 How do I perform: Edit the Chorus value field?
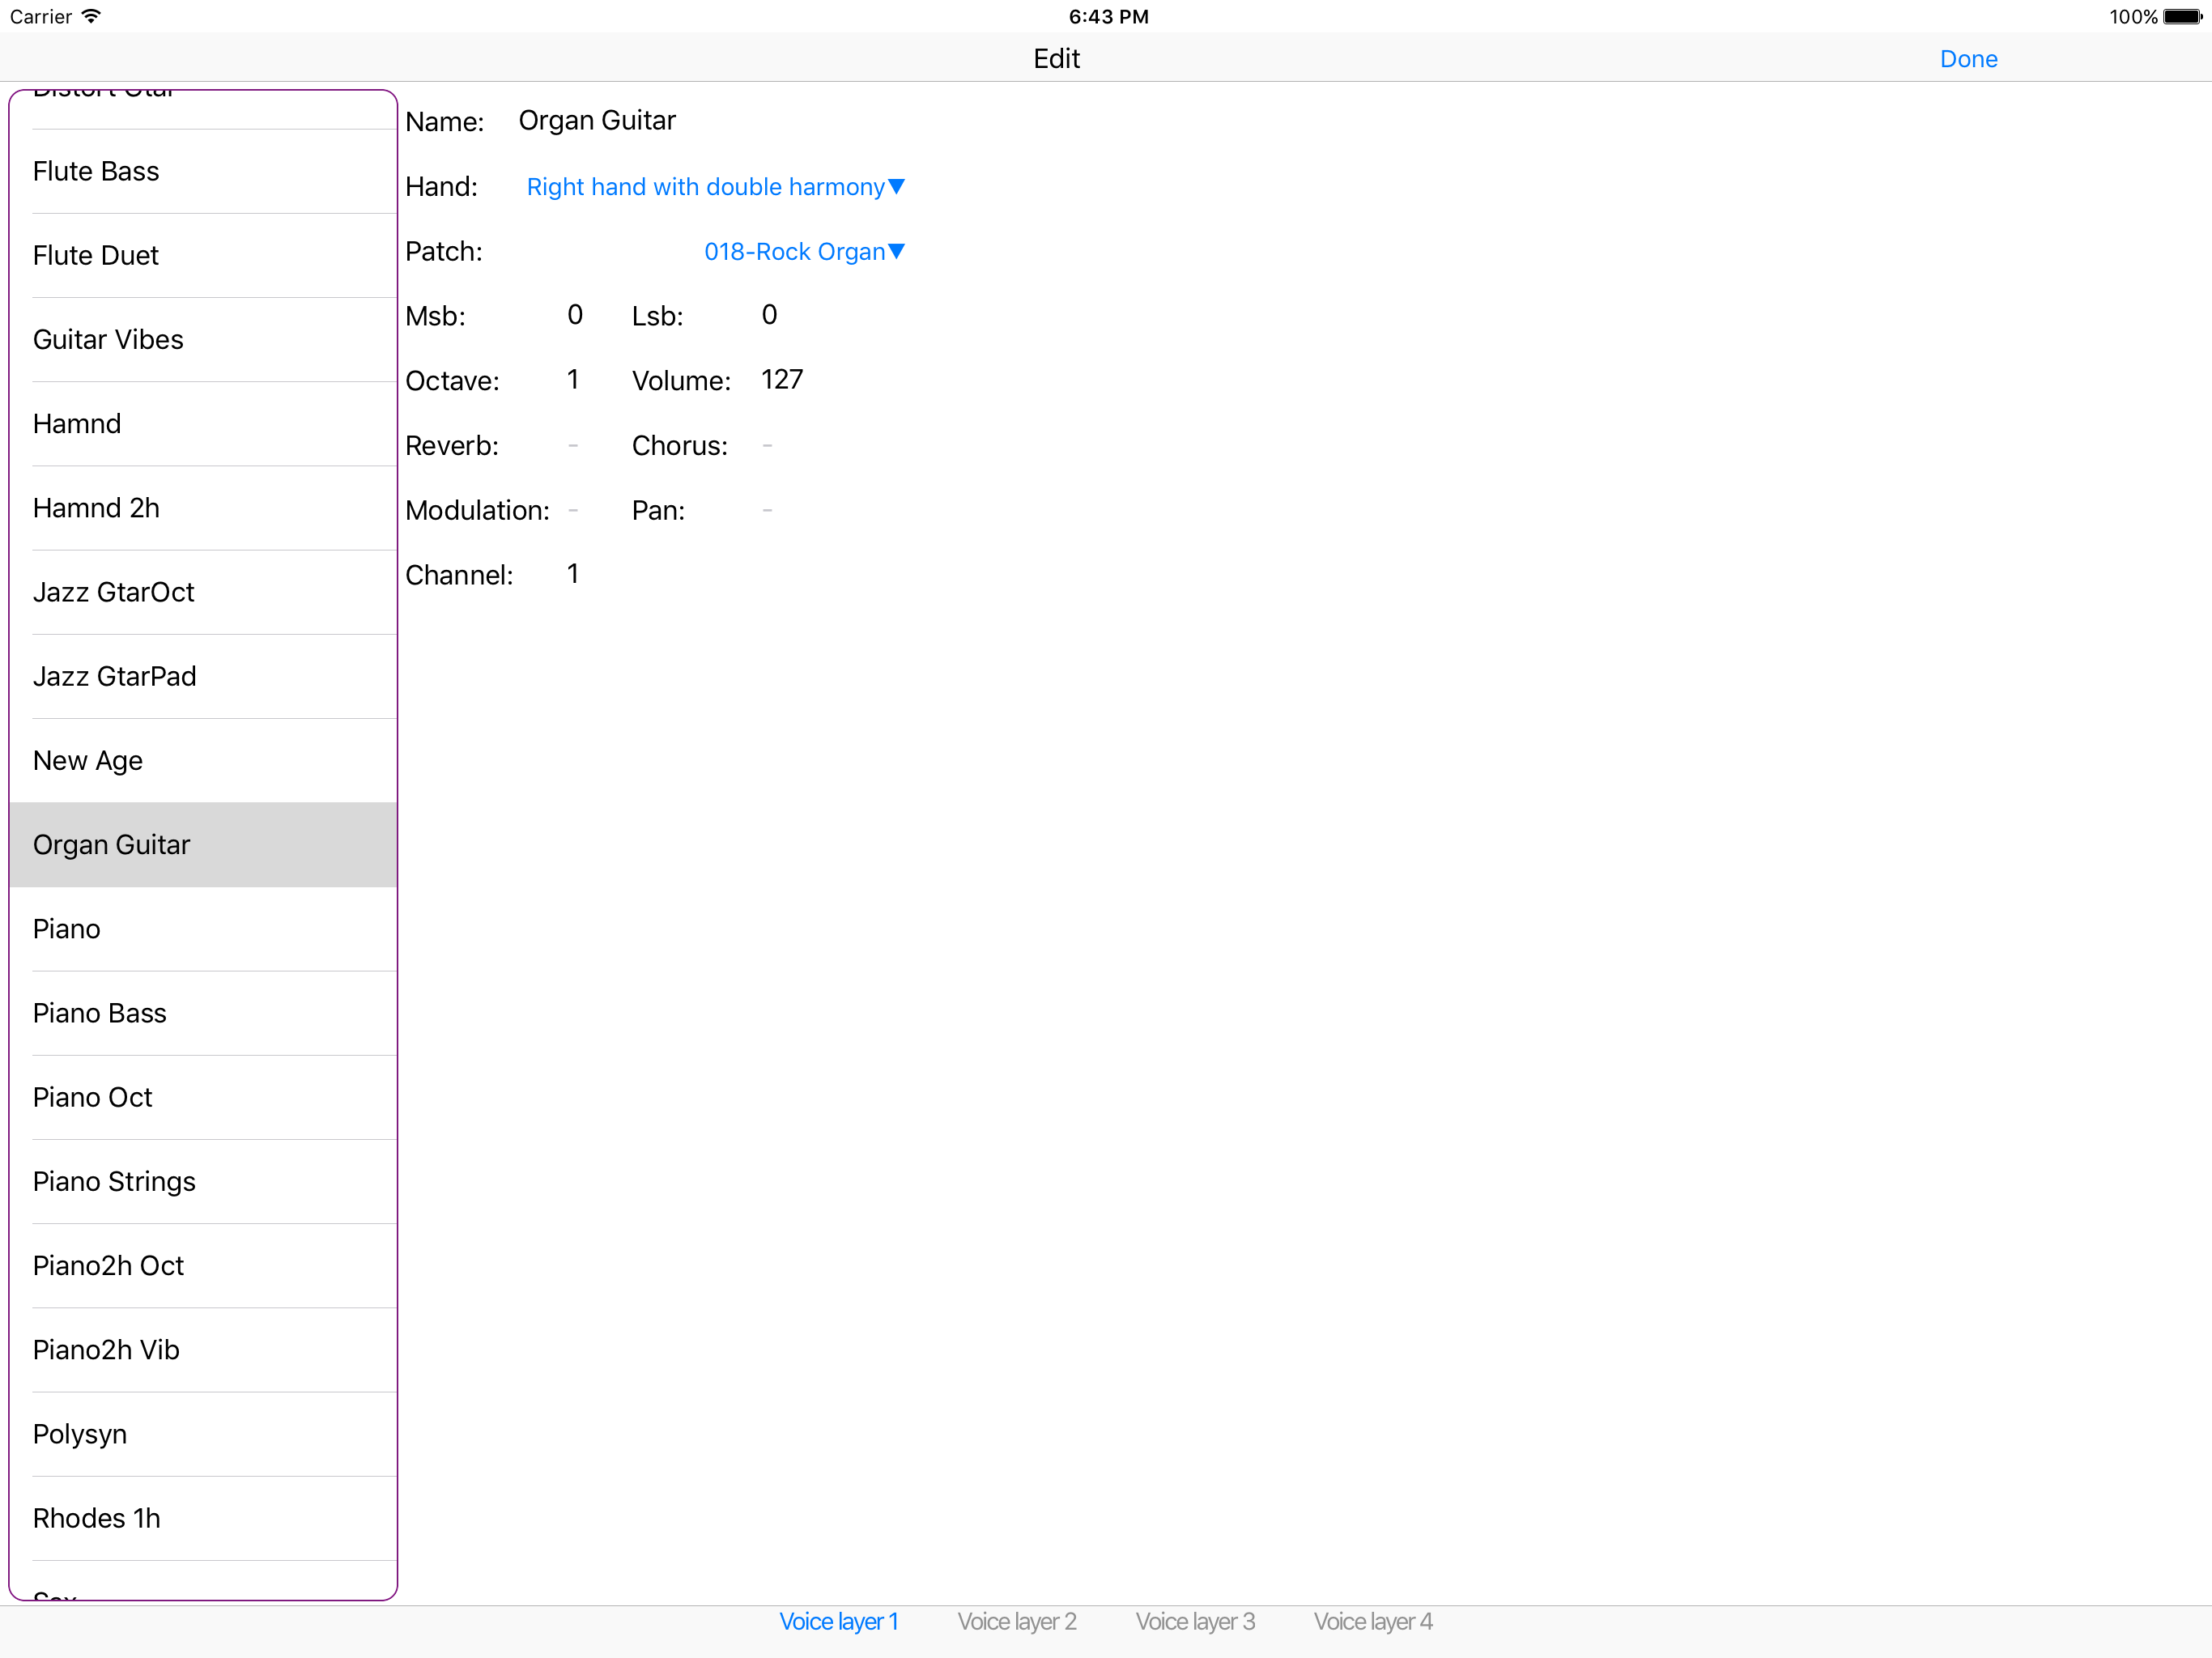click(768, 446)
